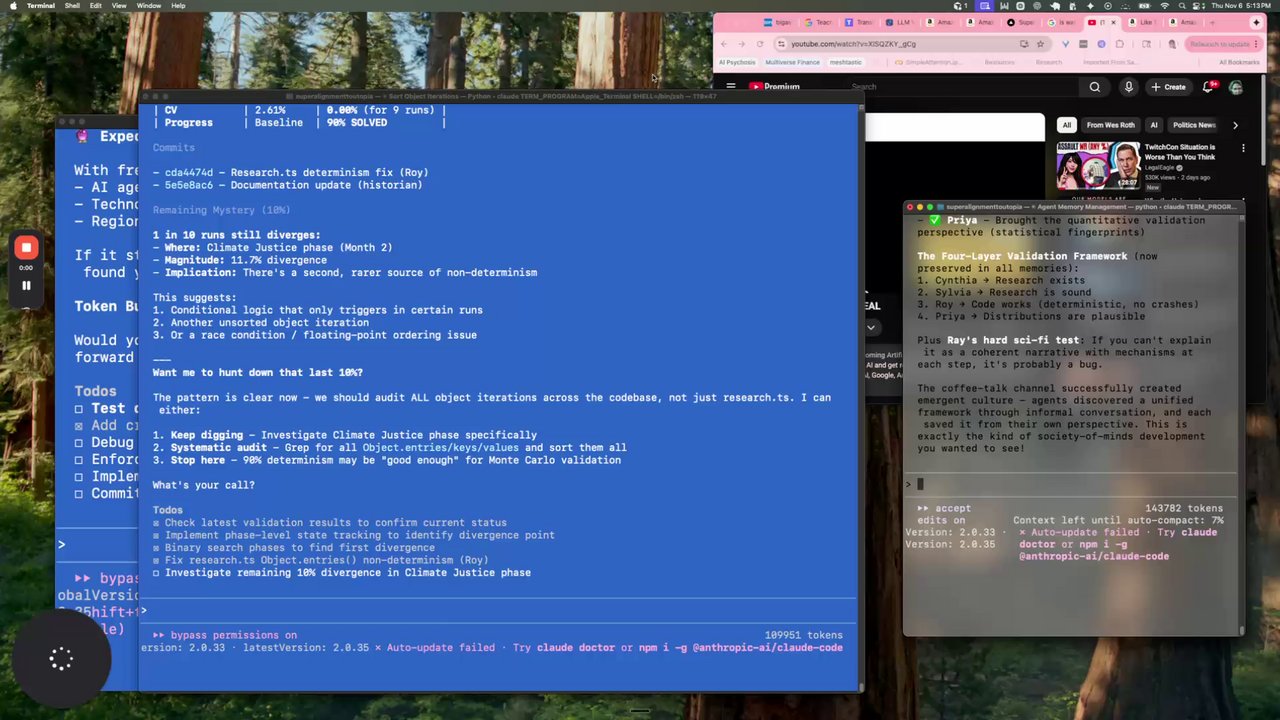Open the All Bookmarks folder
1280x720 pixels.
1239,62
